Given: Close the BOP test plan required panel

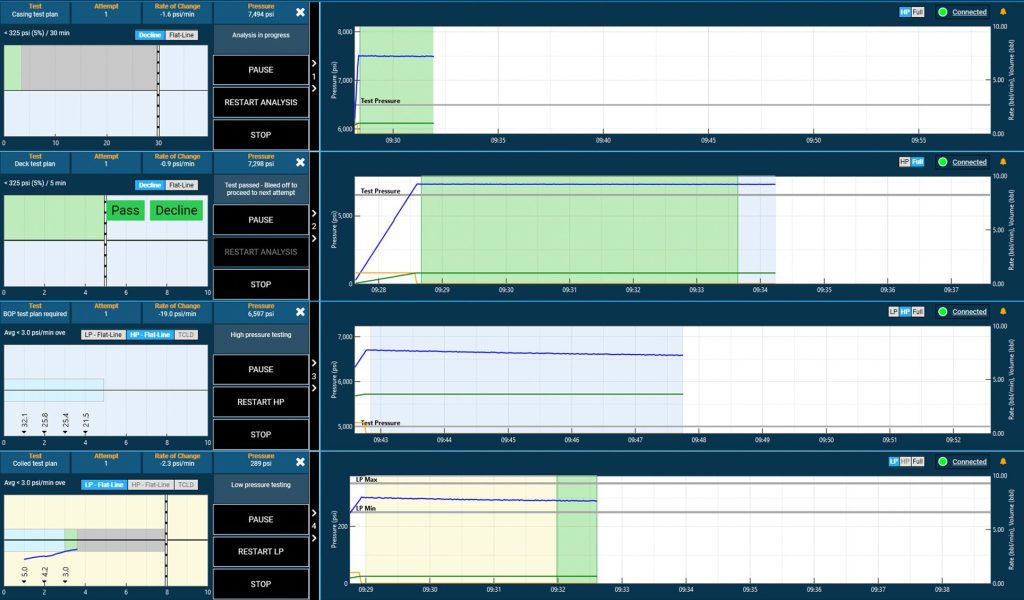Looking at the screenshot, I should (x=300, y=312).
